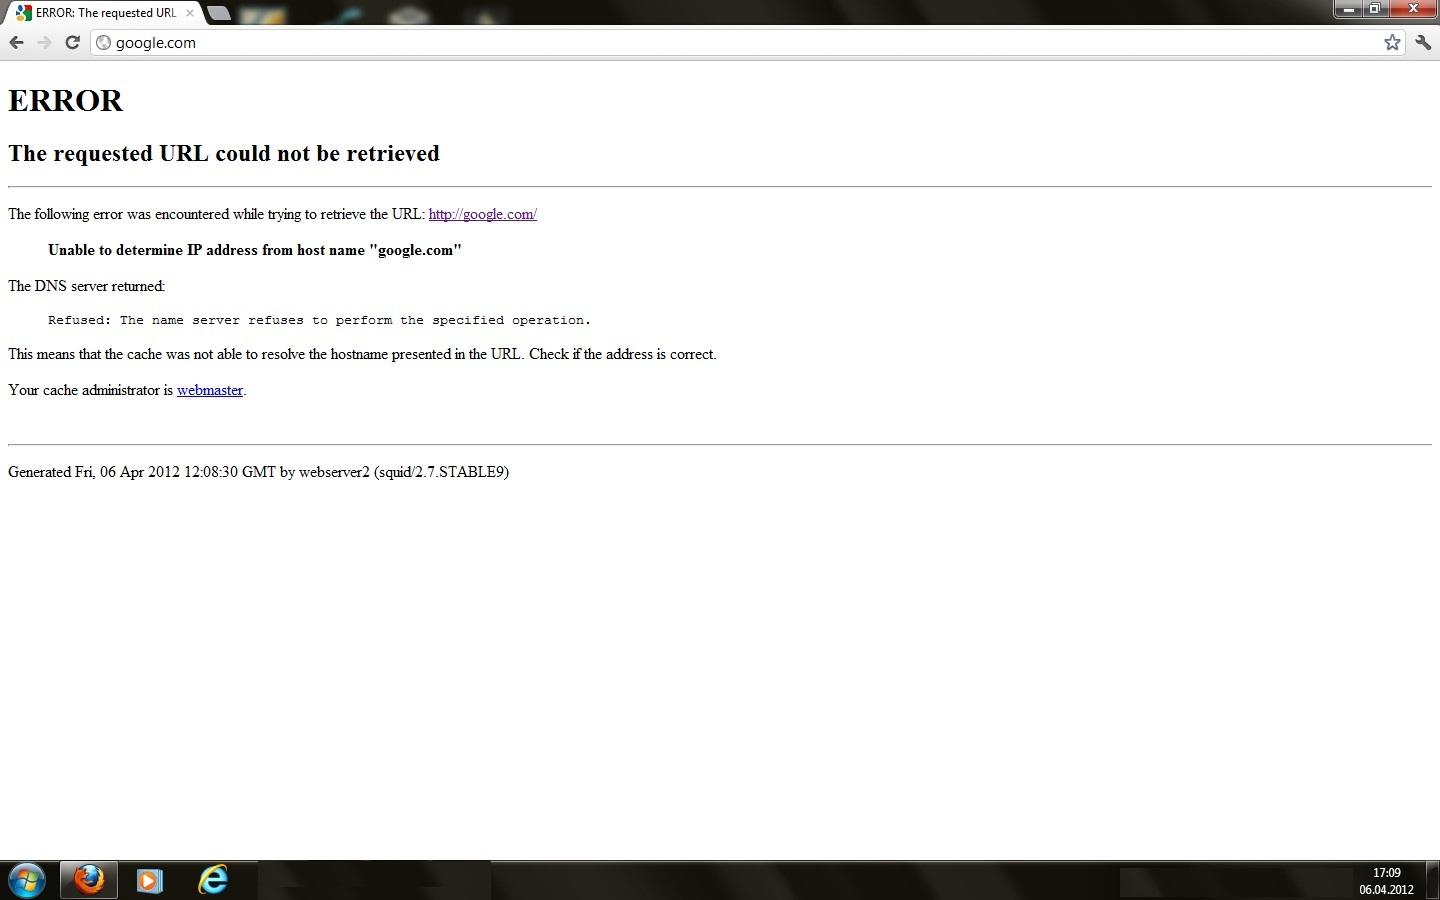Close the ERROR tab

[190, 13]
